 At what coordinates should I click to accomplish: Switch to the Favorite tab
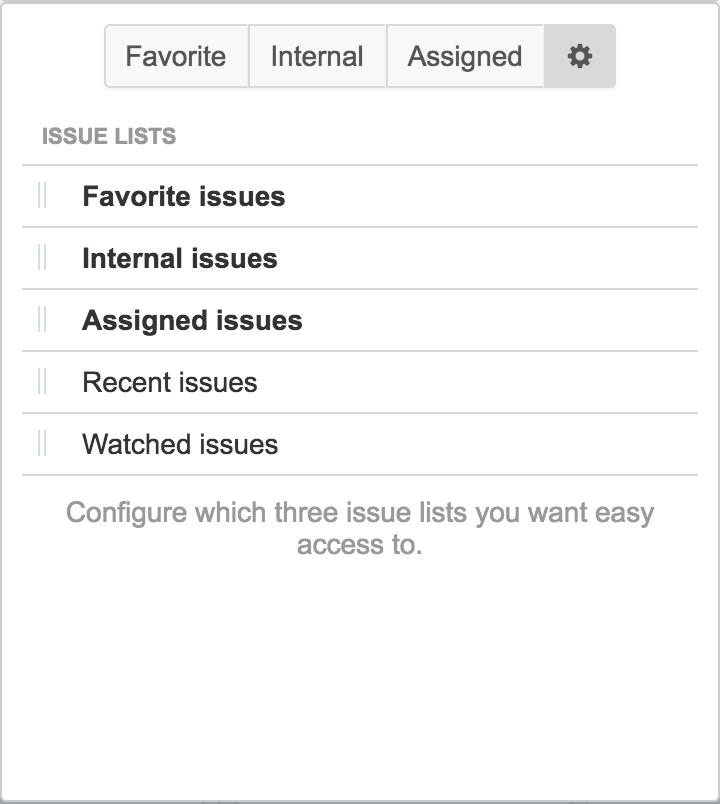pyautogui.click(x=176, y=56)
